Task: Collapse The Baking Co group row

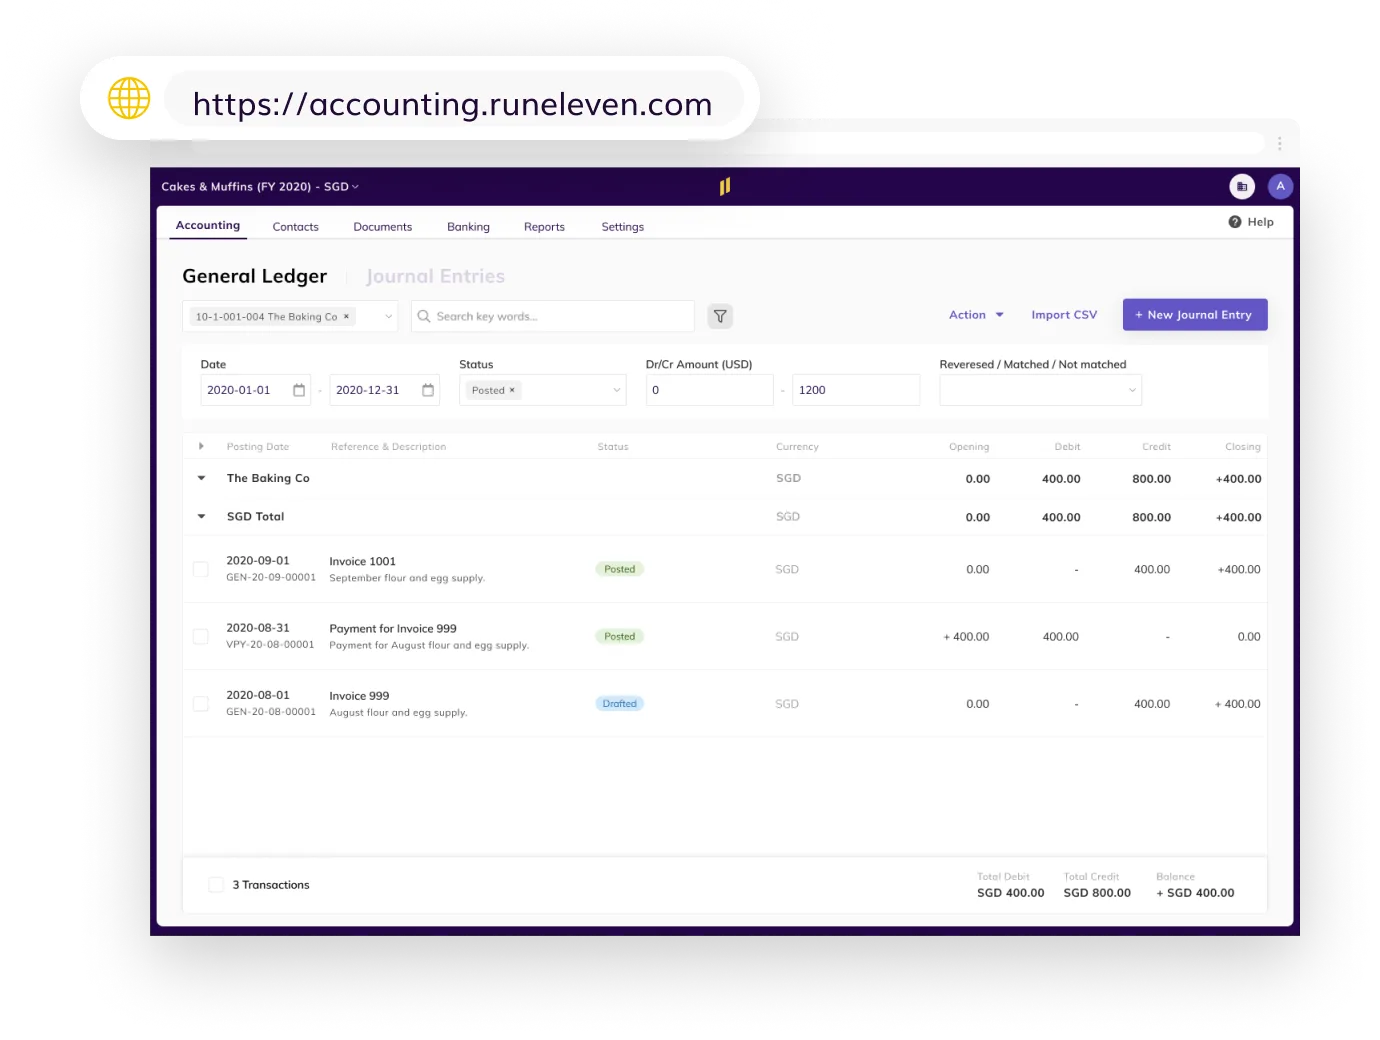Action: [x=201, y=478]
